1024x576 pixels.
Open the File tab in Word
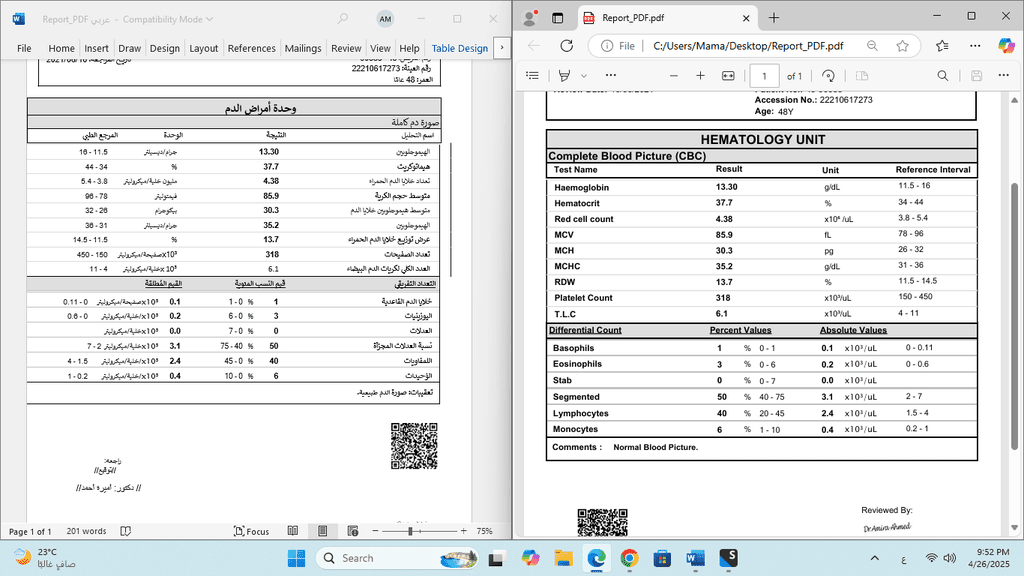point(24,48)
